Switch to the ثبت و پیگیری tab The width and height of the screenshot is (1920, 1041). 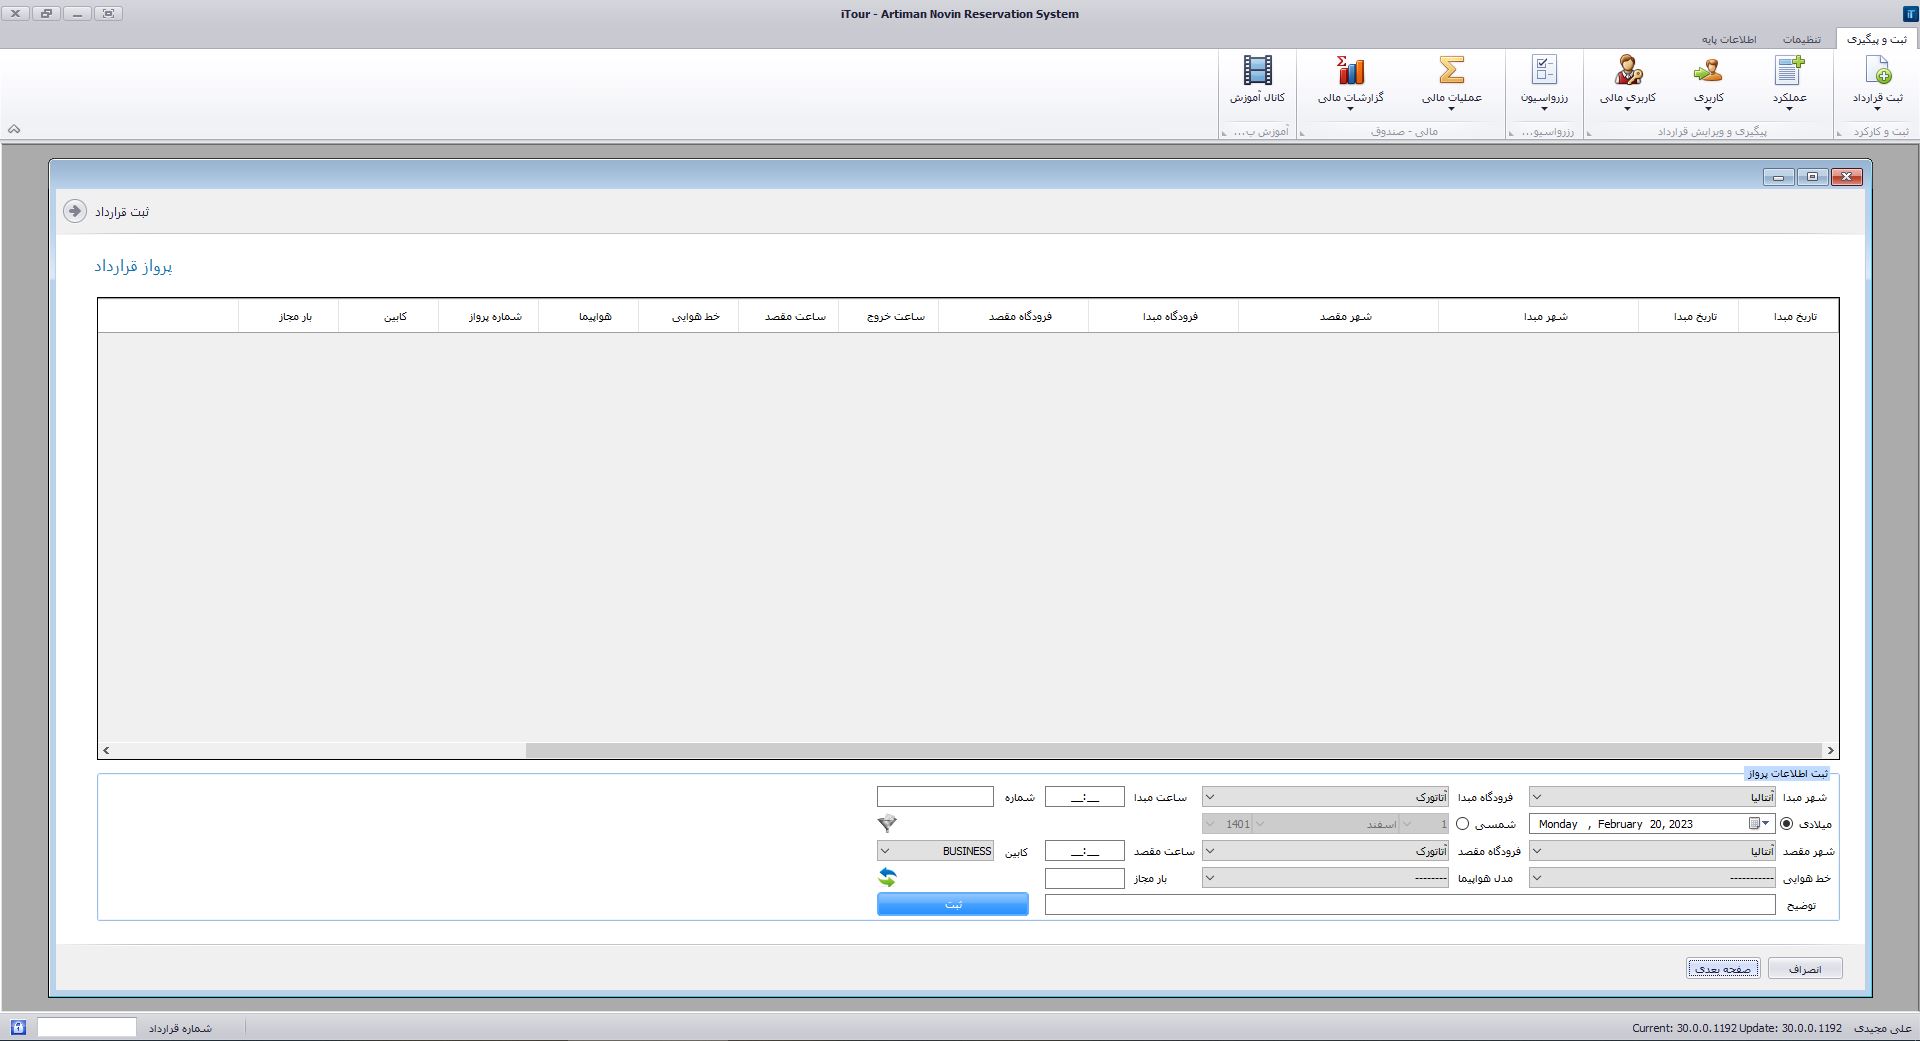(1876, 38)
